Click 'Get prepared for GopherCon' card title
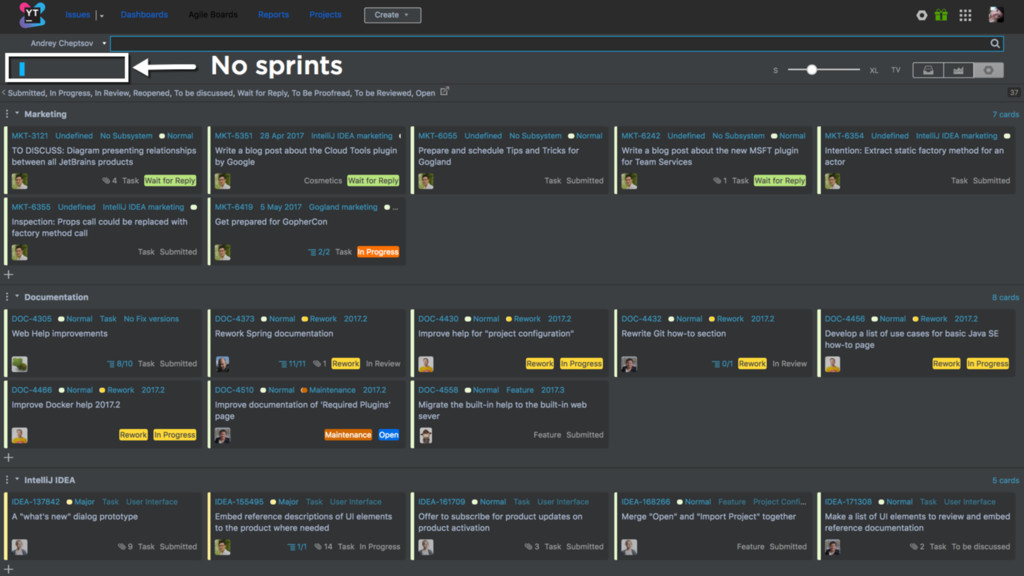 [x=271, y=222]
